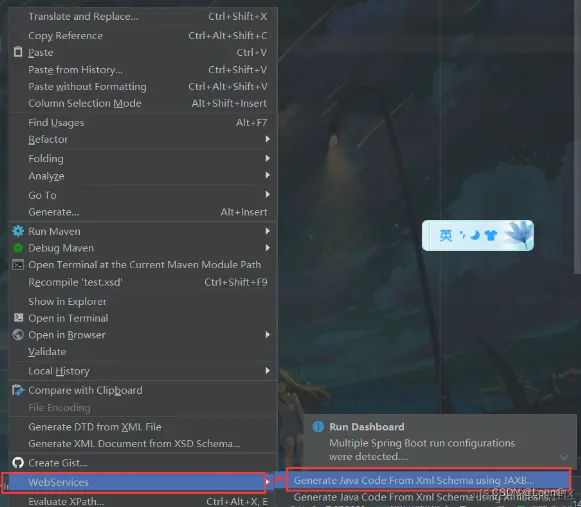
Task: Click the Create Gist... menu text
Action: (58, 463)
